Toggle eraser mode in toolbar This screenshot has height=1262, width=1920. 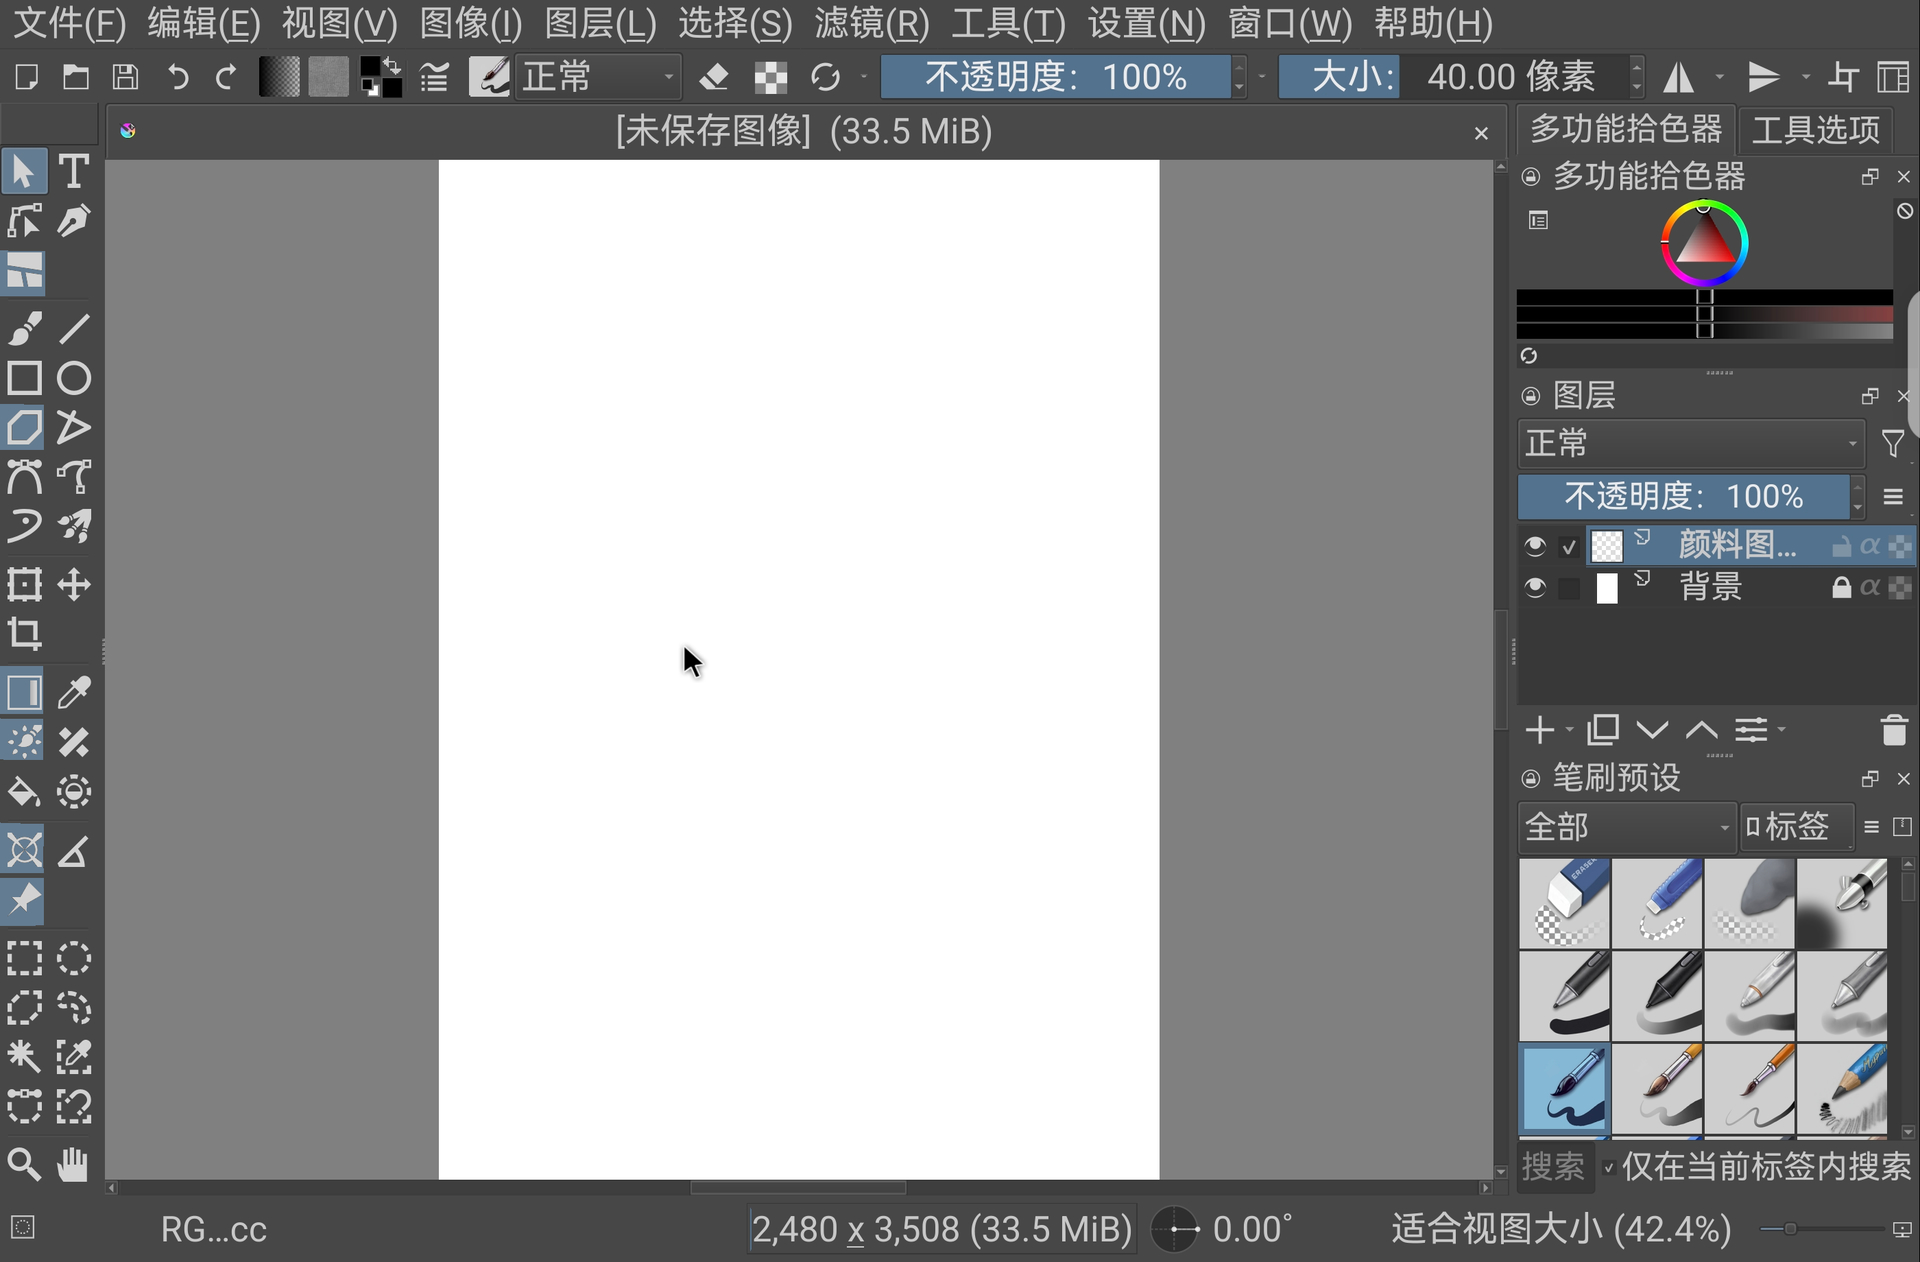coord(714,77)
